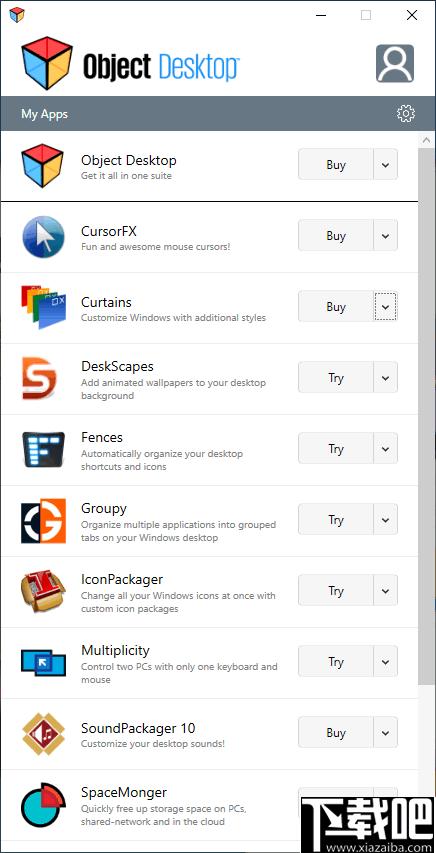Screen dimensions: 436x853
Task: Click the scrollbar up arrow
Action: 427,140
